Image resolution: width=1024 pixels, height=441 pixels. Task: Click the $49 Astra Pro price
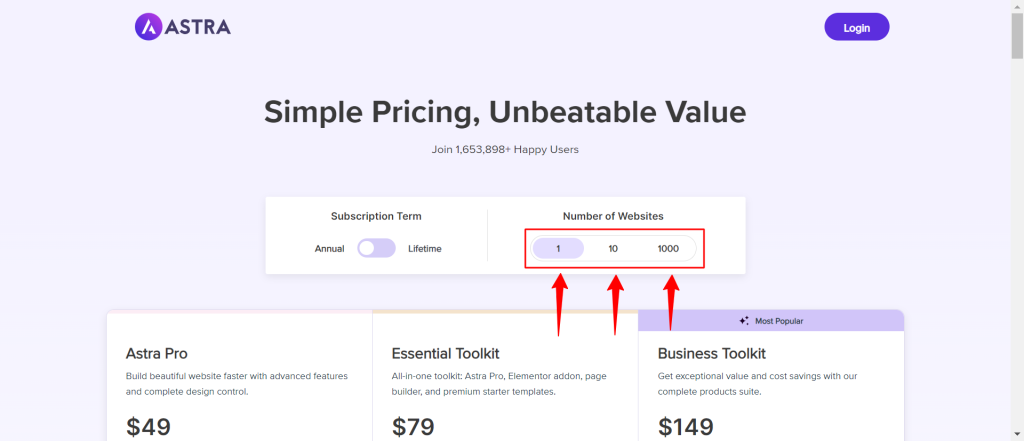point(148,427)
